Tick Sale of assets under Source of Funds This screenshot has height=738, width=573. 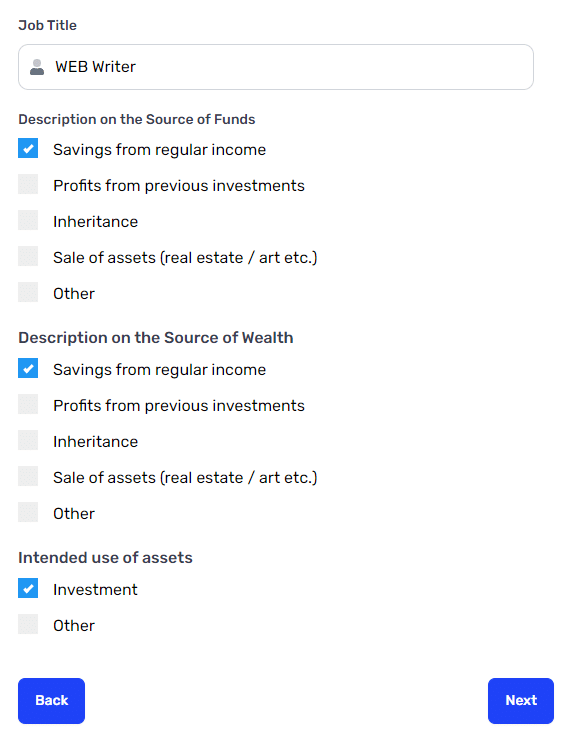tap(28, 256)
